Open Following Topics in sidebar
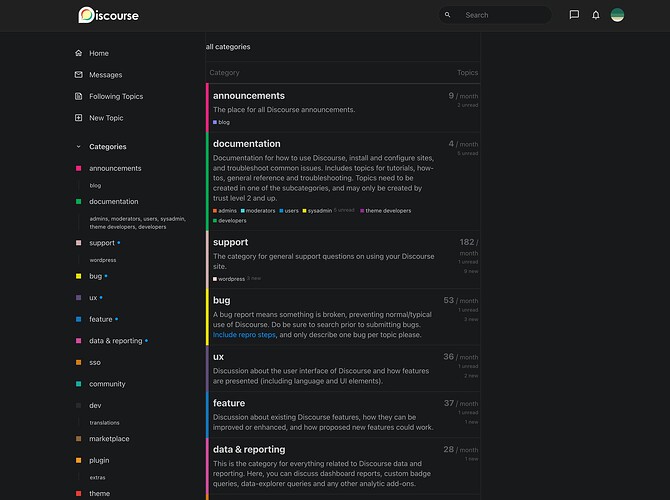670x500 pixels. 116,97
